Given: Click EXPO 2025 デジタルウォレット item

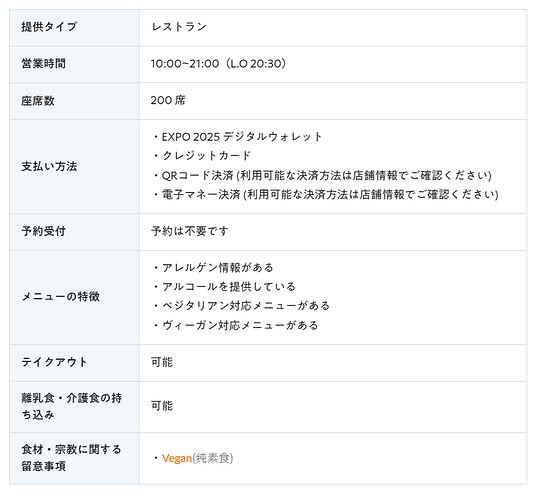Looking at the screenshot, I should pos(238,137).
